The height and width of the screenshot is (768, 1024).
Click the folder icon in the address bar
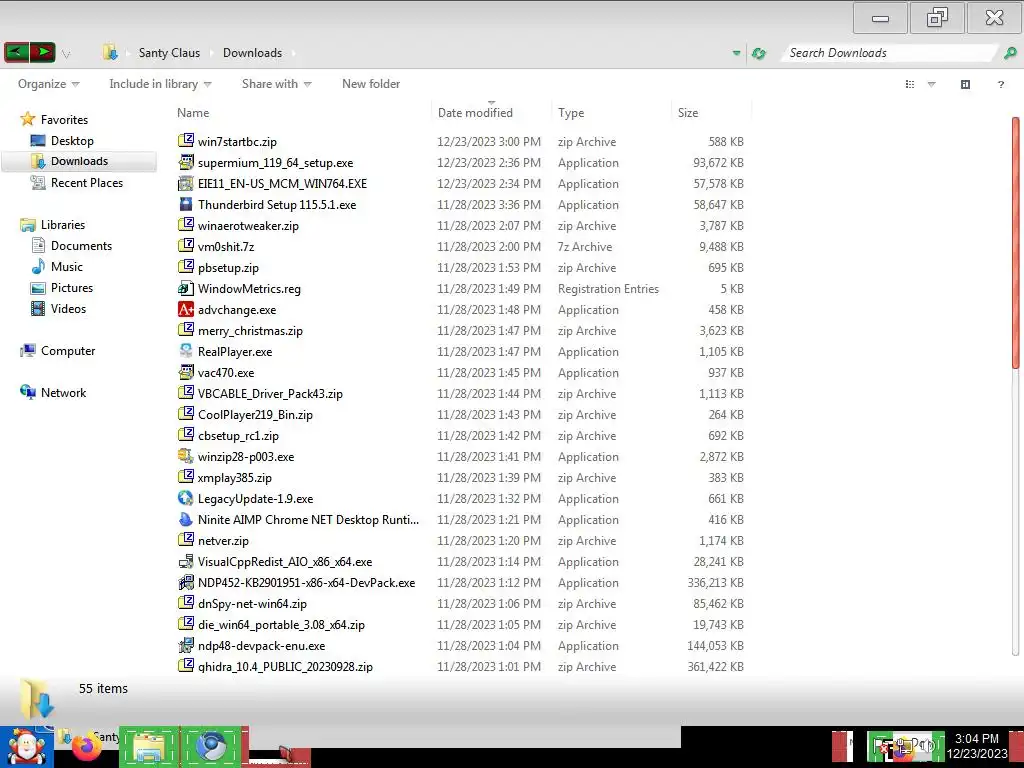[x=110, y=52]
